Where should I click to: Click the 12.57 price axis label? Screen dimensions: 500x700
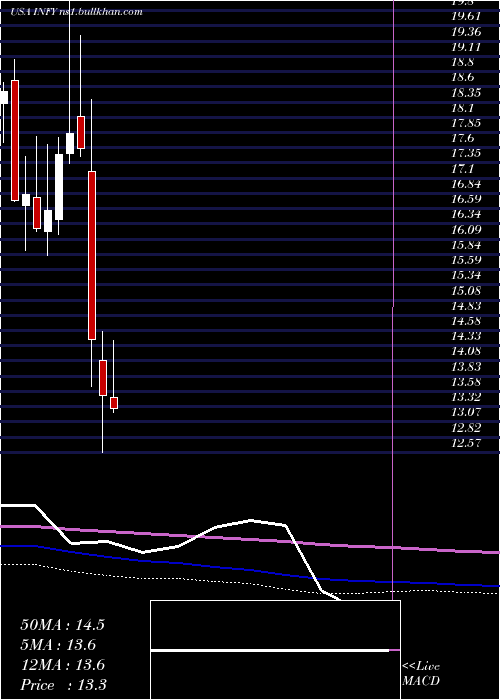466,444
